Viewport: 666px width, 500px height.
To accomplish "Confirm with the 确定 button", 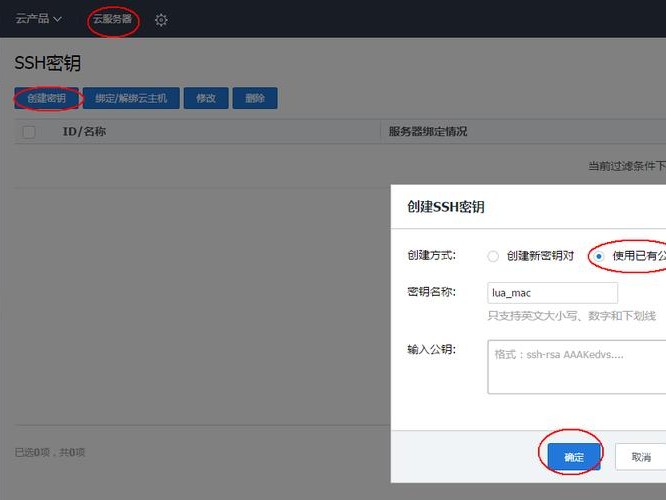I will tap(574, 457).
